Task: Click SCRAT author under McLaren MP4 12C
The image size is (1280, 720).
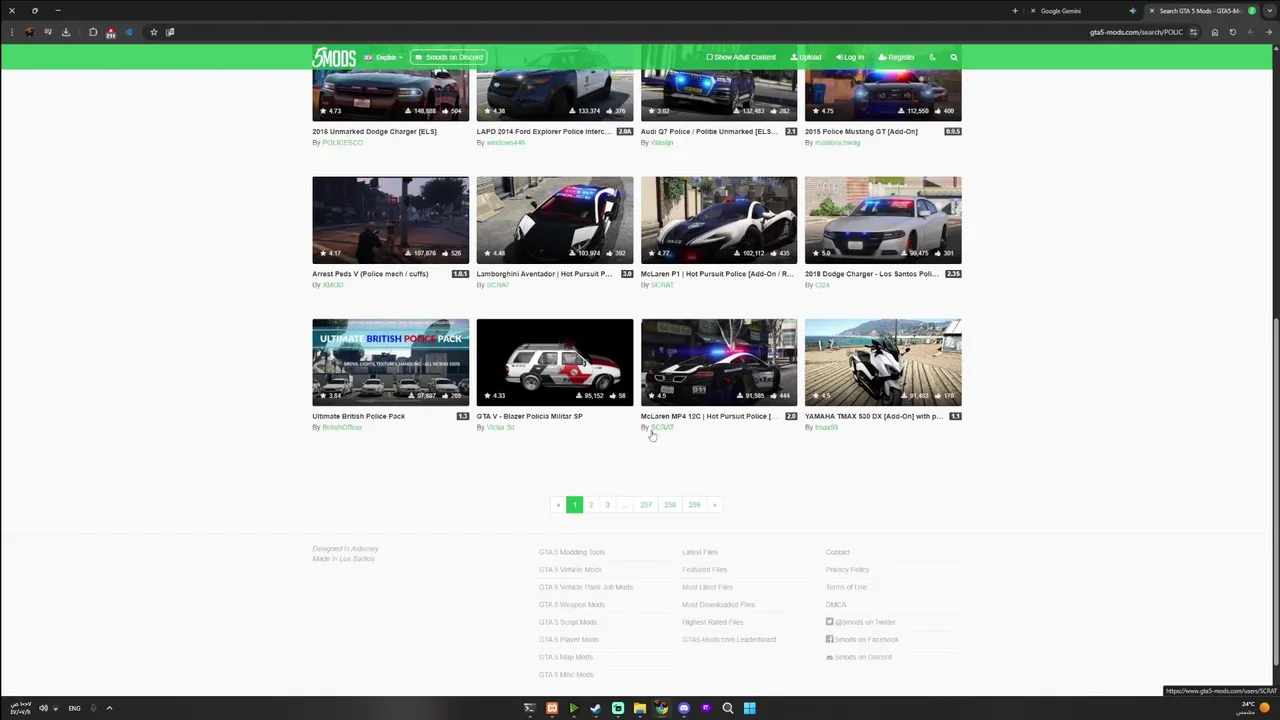Action: click(x=662, y=427)
